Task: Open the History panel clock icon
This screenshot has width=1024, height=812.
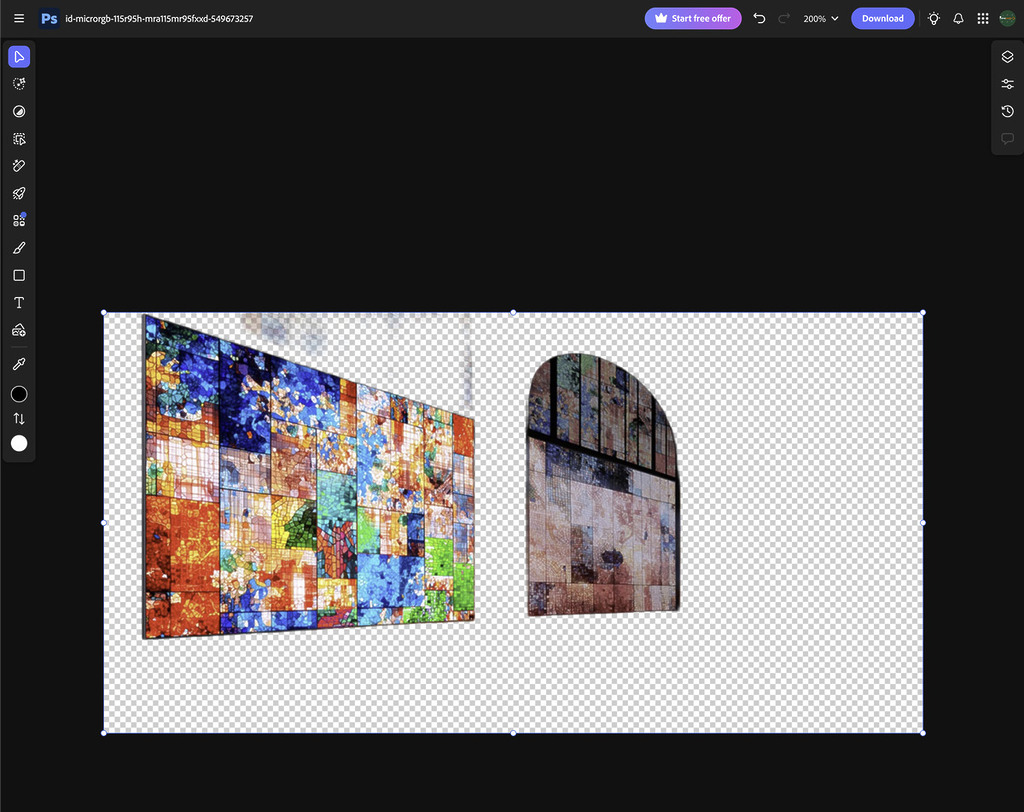Action: pos(1007,111)
